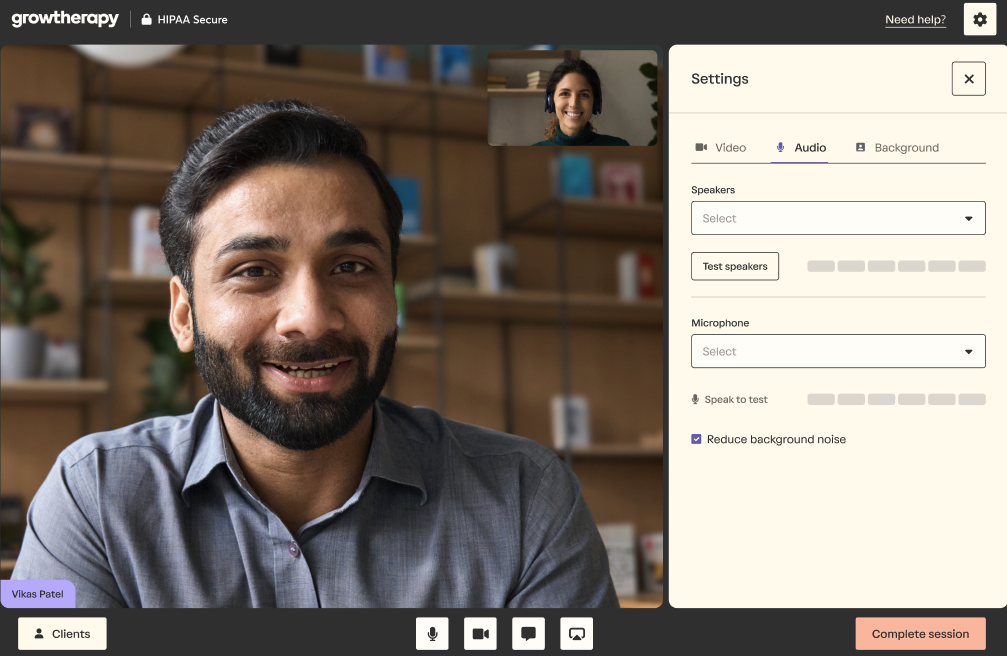Toggle the camera video button
The height and width of the screenshot is (656, 1007).
pyautogui.click(x=480, y=634)
